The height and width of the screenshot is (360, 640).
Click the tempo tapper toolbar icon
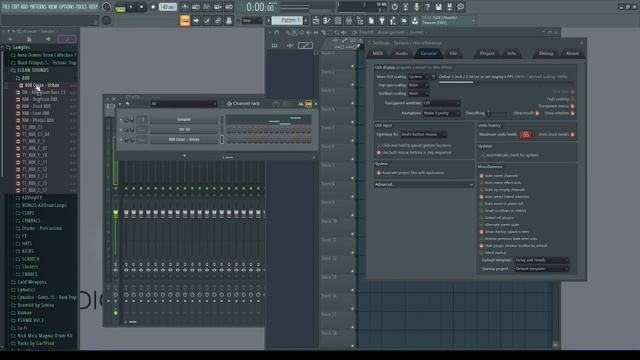pyautogui.click(x=393, y=20)
